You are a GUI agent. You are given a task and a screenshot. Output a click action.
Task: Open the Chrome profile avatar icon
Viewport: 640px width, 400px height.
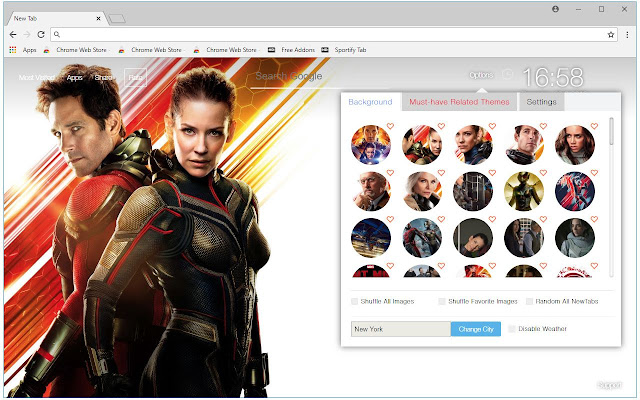click(555, 9)
